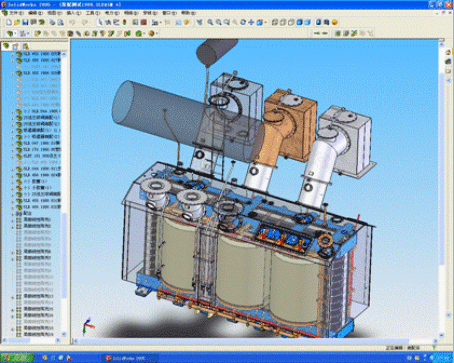Click the Save floppy disk icon

click(25, 22)
